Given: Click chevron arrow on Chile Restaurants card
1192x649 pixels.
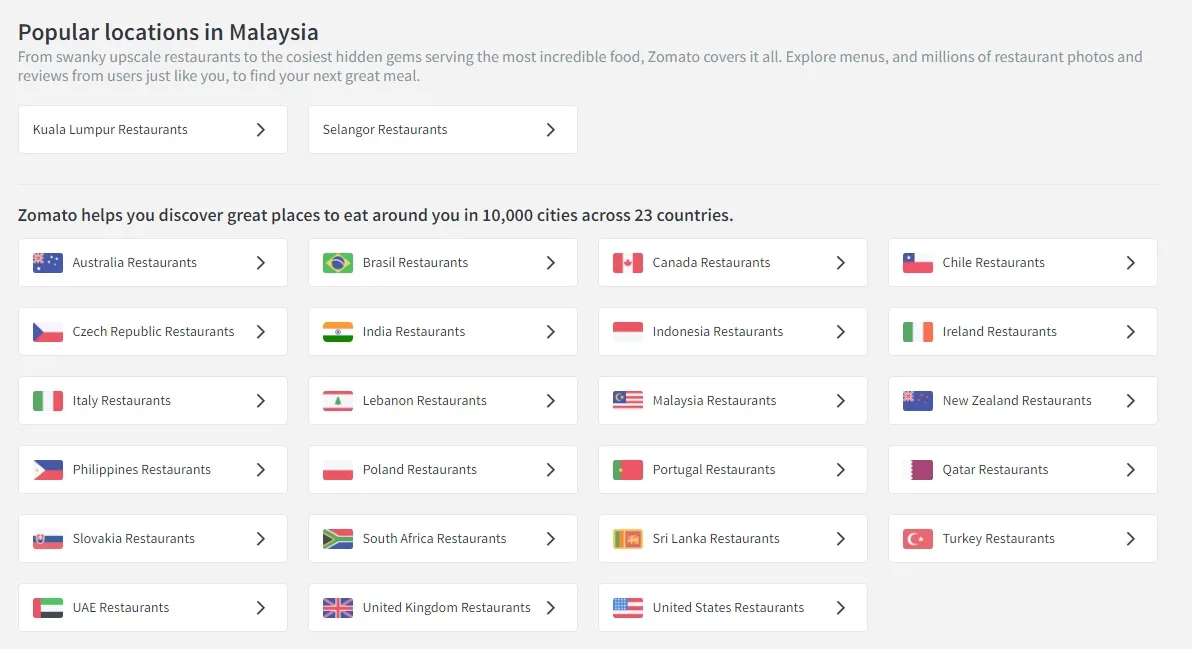Looking at the screenshot, I should click(x=1130, y=263).
